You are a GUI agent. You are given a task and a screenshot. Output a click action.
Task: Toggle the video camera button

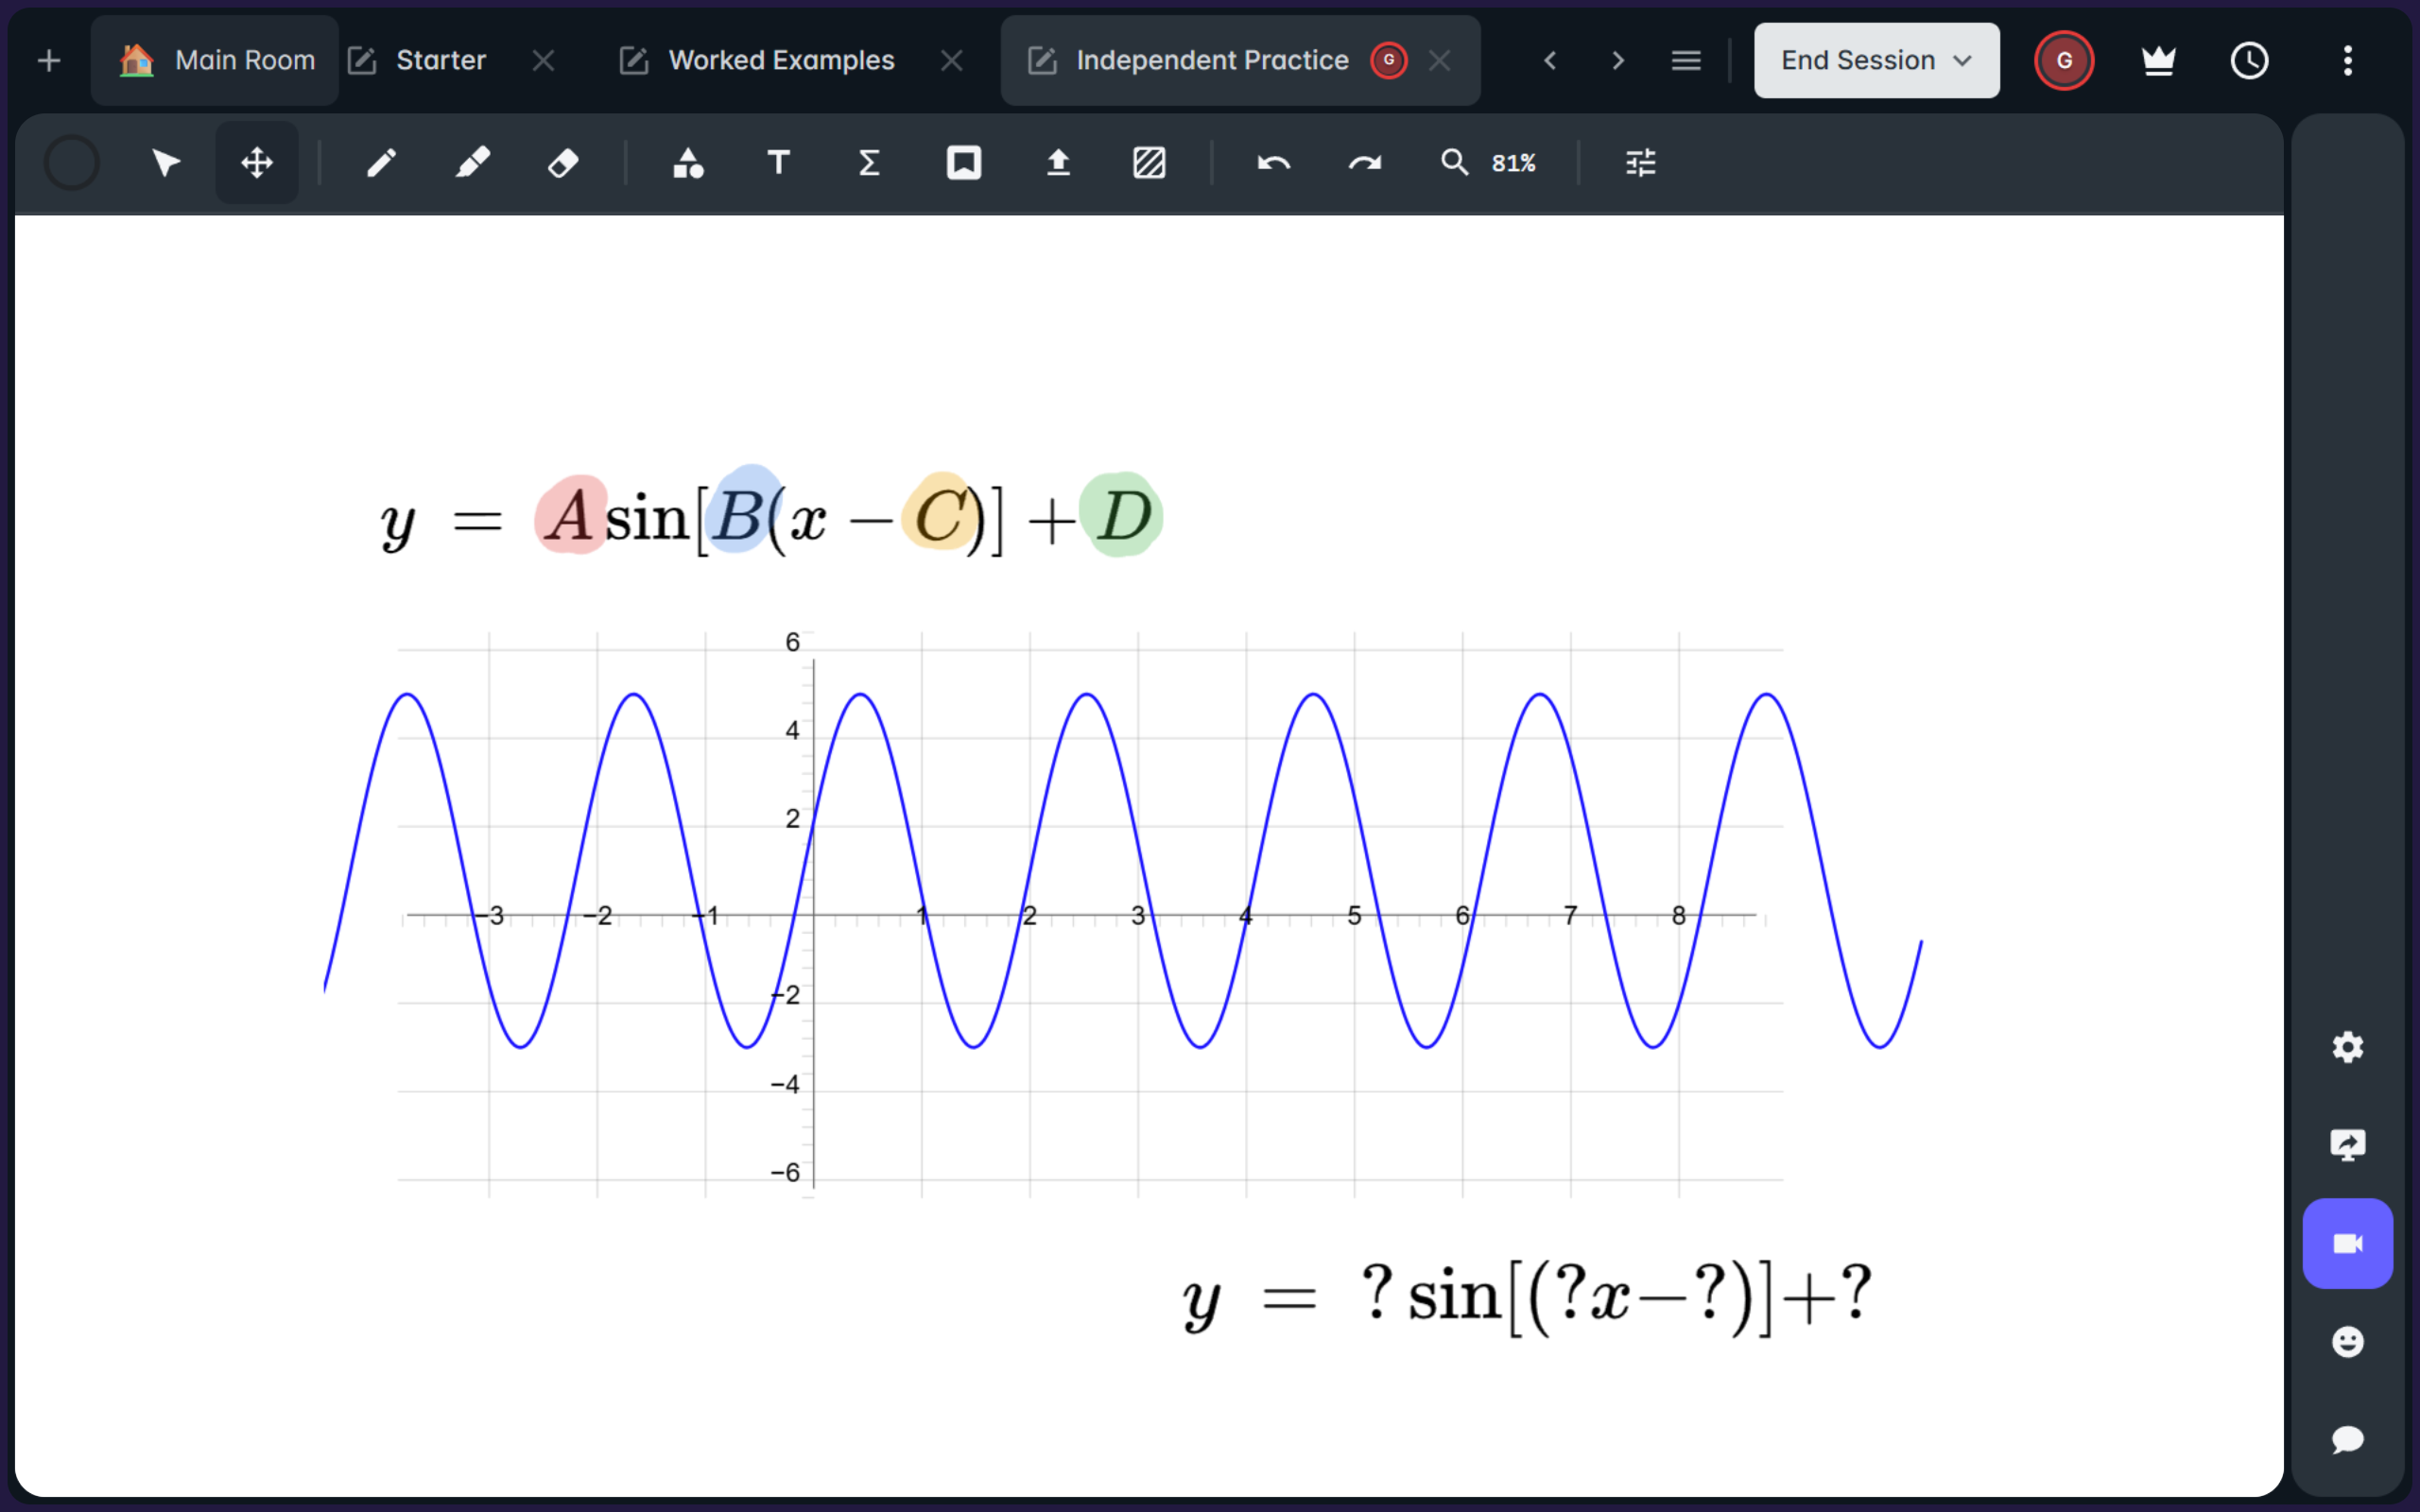click(x=2346, y=1243)
